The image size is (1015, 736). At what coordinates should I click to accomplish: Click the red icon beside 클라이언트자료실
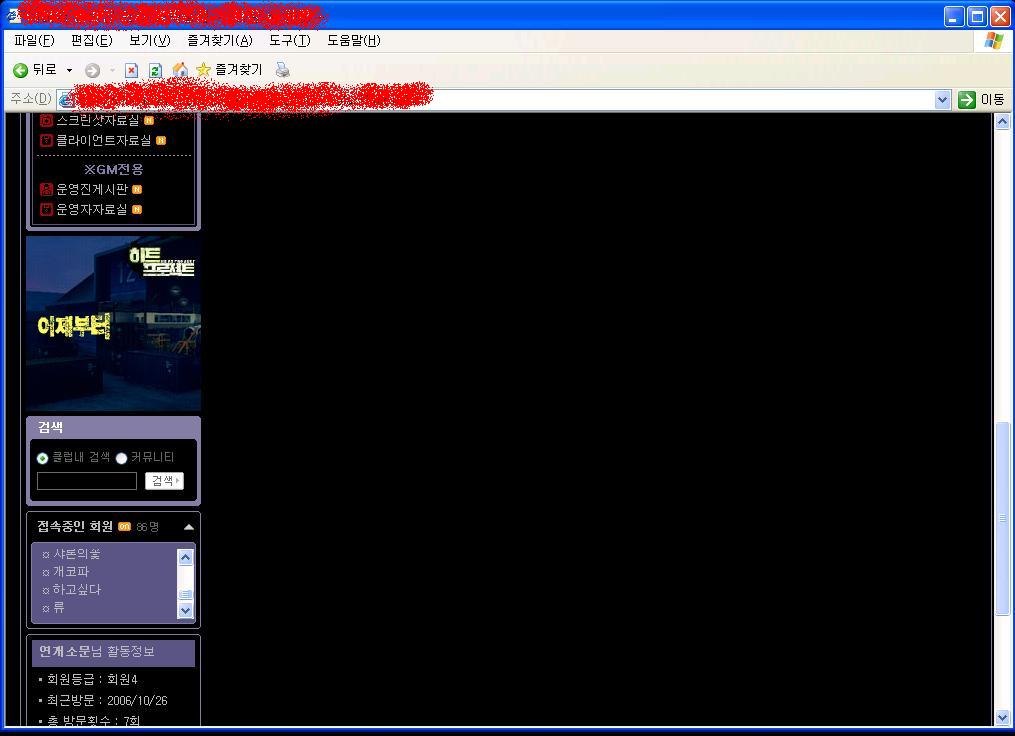tap(46, 140)
